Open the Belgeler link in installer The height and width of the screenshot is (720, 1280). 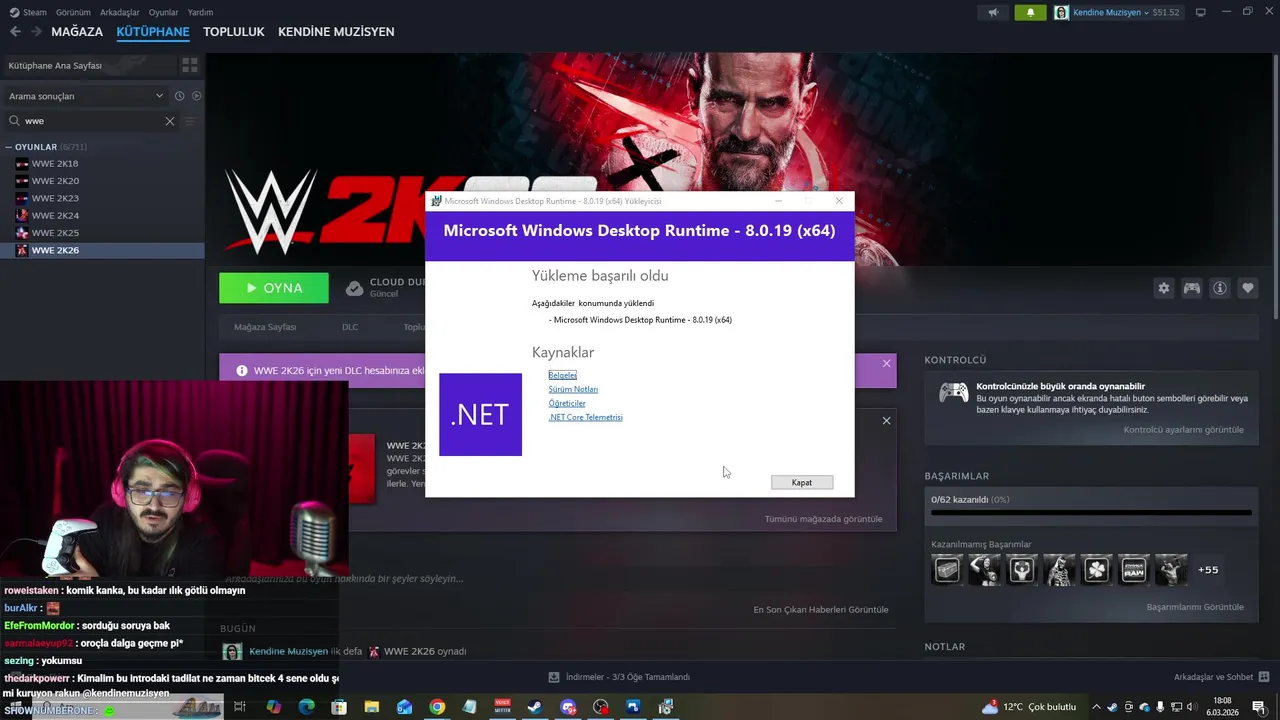[562, 375]
